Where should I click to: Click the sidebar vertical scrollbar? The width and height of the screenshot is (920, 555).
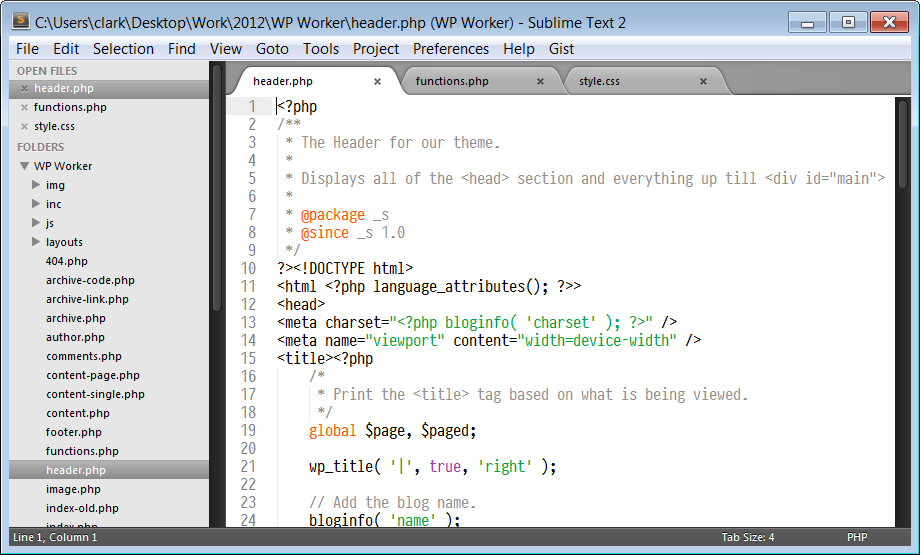217,188
